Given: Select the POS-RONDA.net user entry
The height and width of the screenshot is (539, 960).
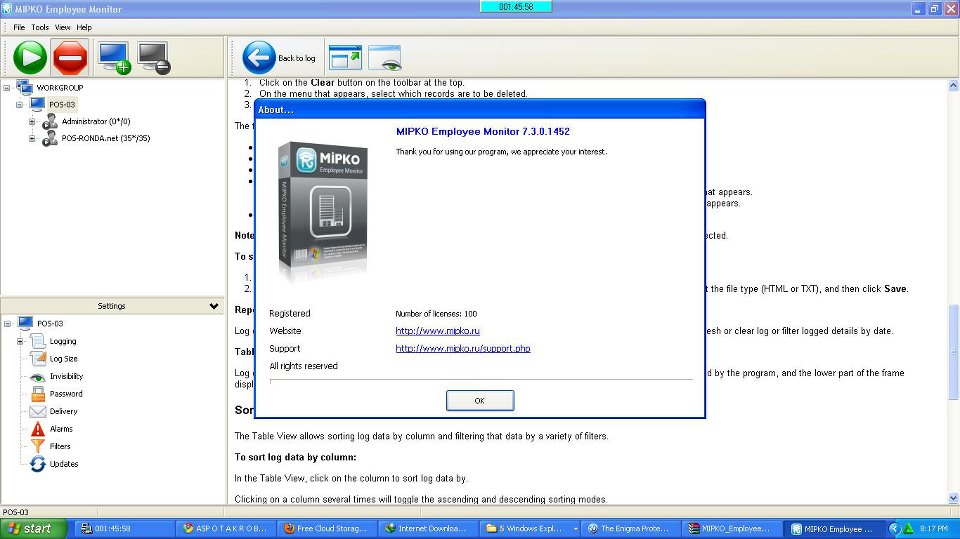Looking at the screenshot, I should (x=105, y=138).
